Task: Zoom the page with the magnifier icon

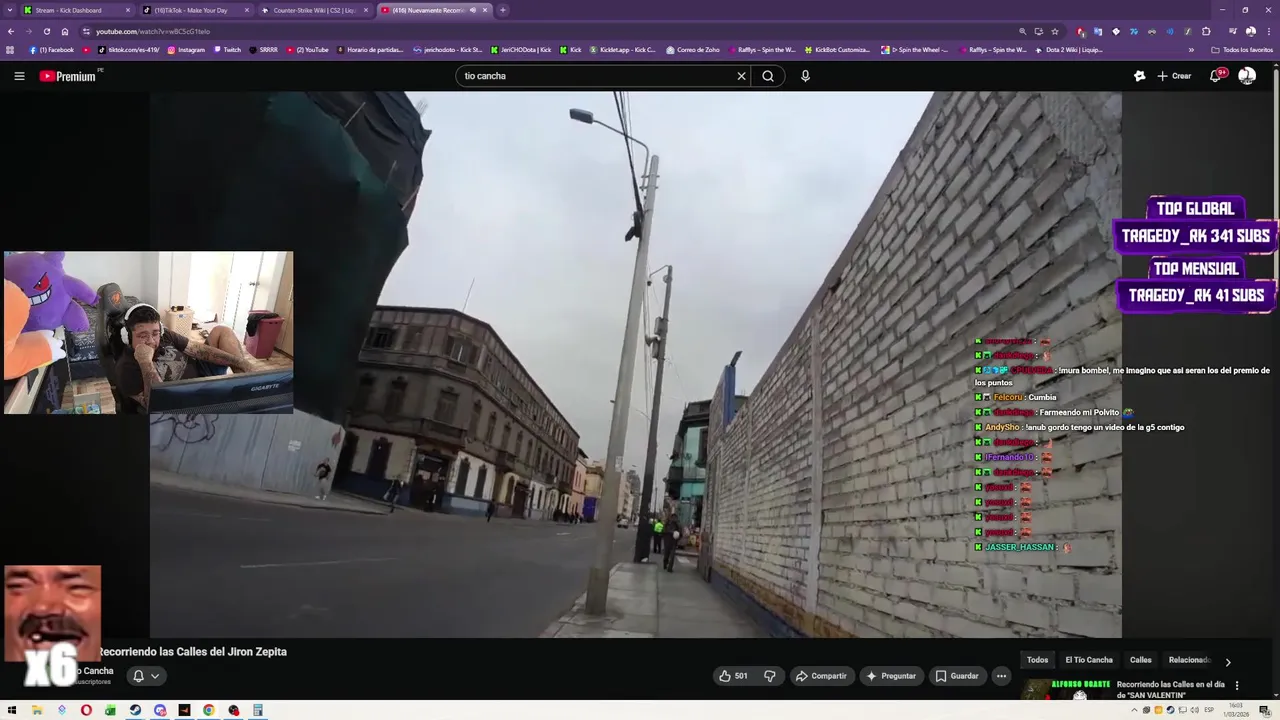Action: (1022, 31)
